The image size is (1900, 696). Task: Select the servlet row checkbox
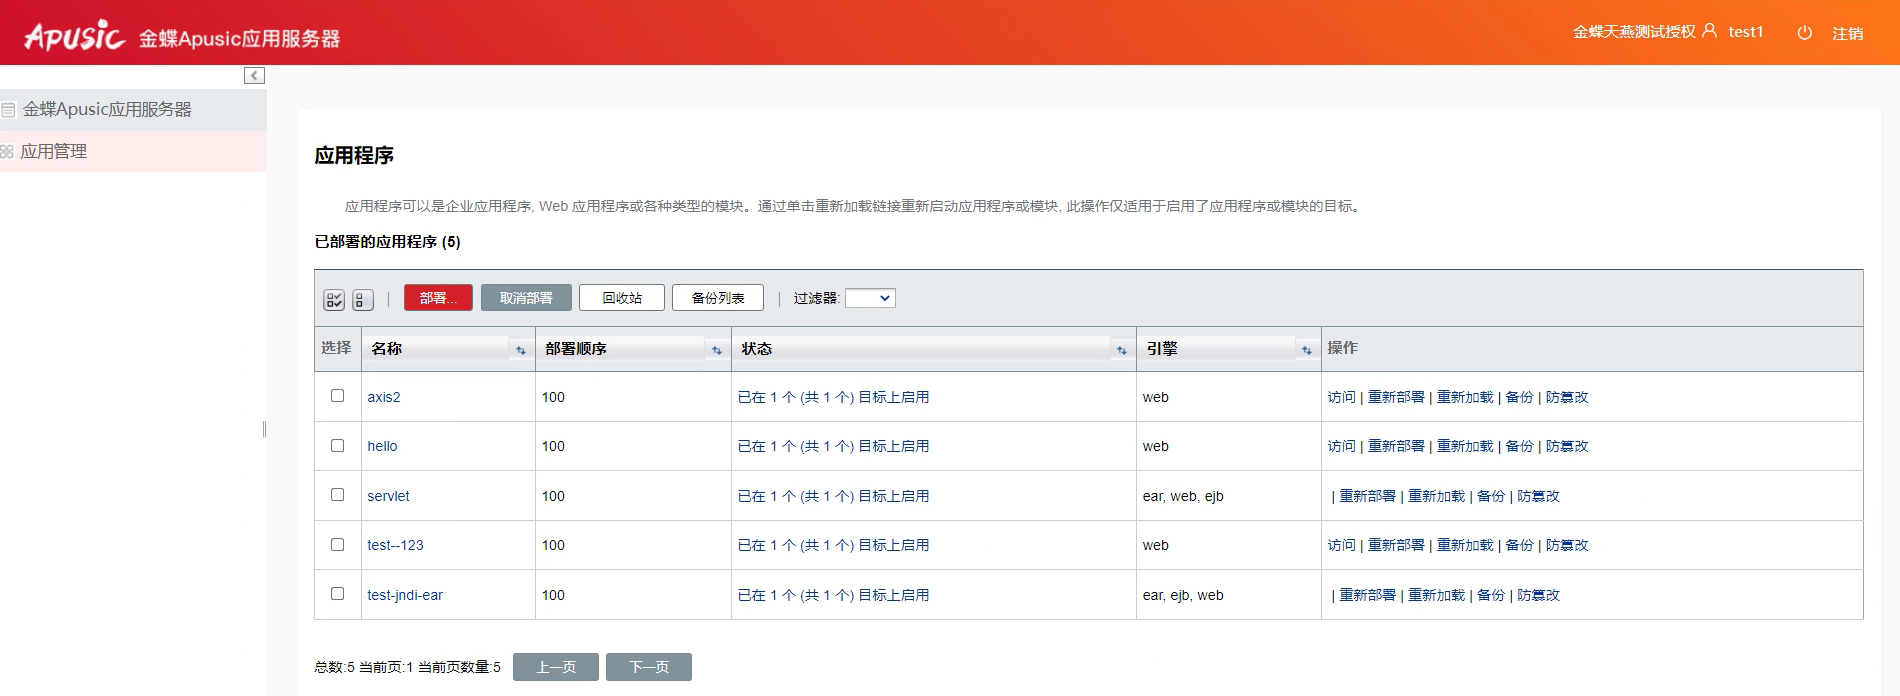[x=338, y=495]
